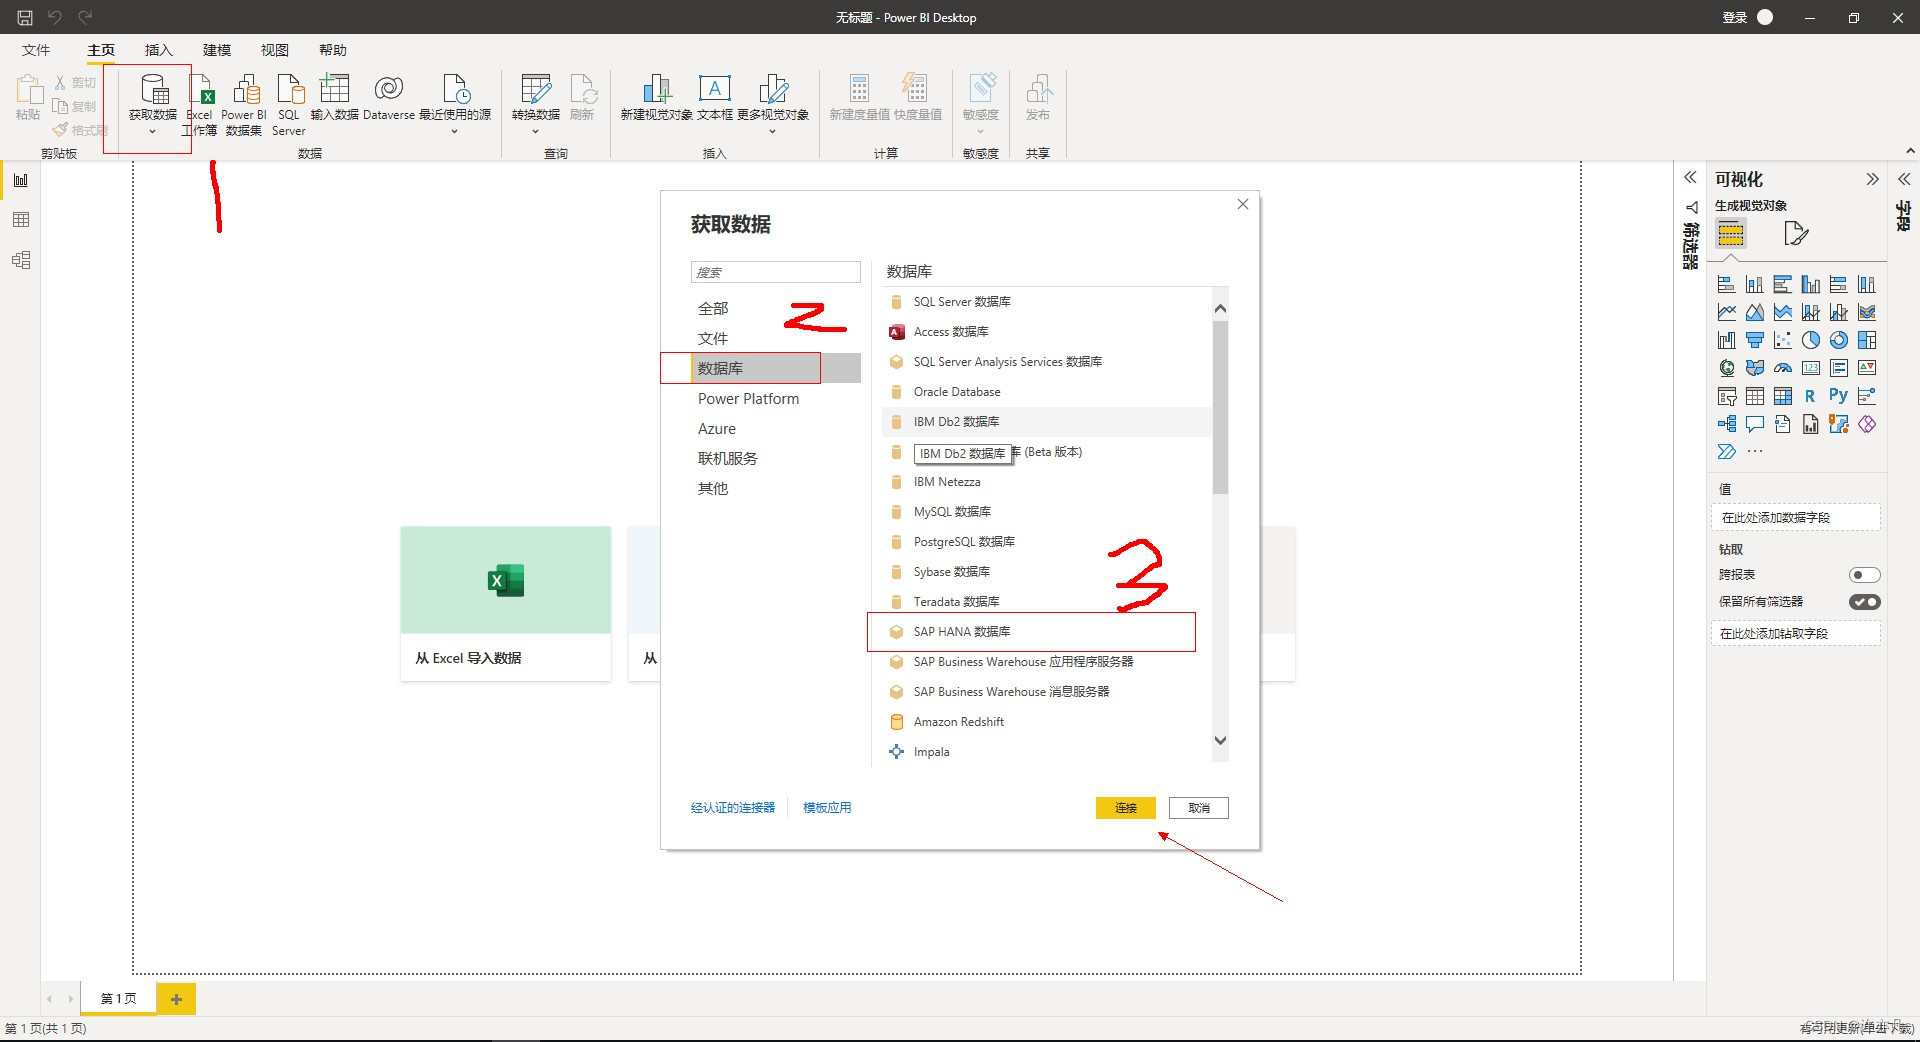The width and height of the screenshot is (1920, 1042).
Task: Open the View (视图) ribbon tab
Action: [275, 50]
